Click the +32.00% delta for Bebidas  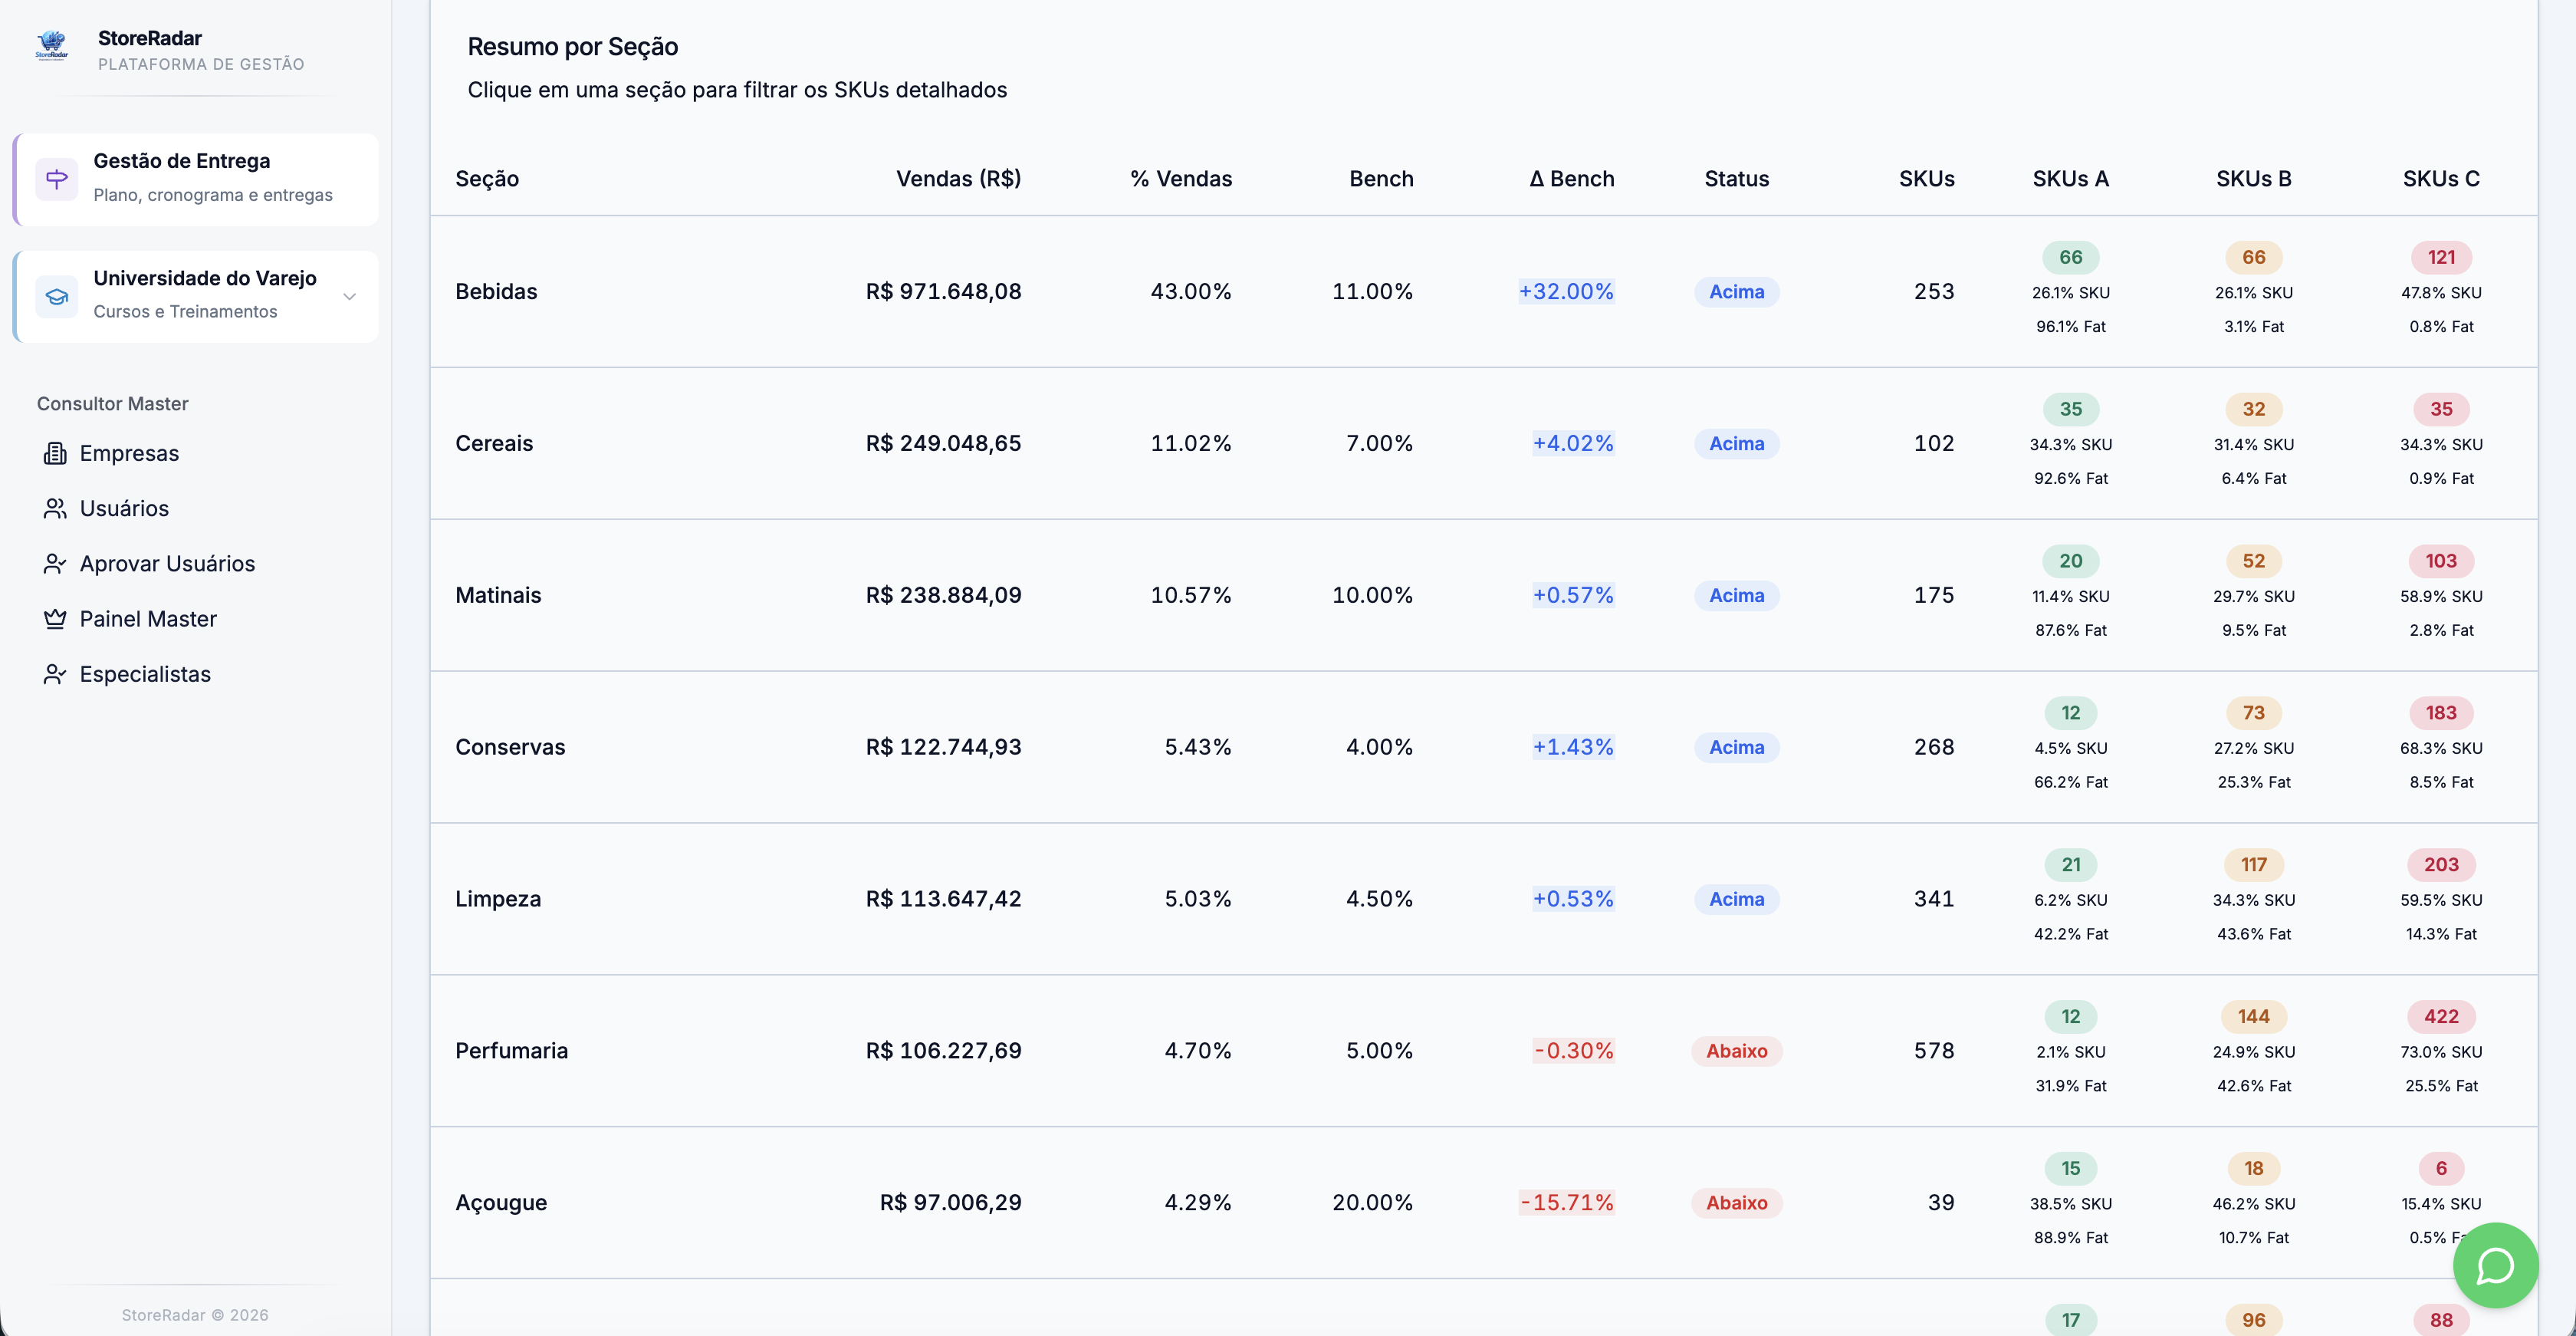[x=1566, y=291]
